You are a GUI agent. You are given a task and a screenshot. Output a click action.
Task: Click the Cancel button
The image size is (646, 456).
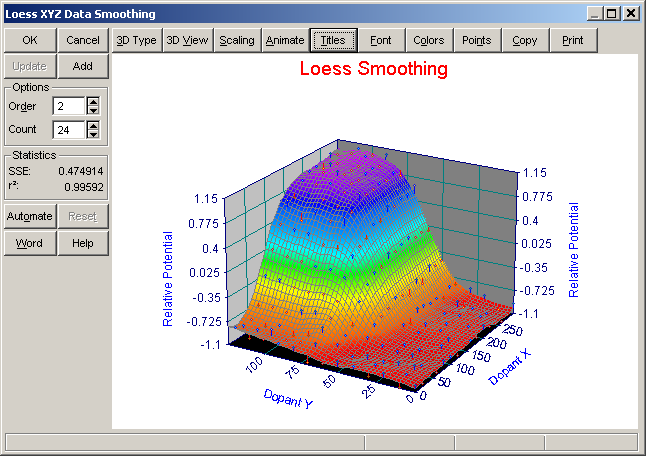[83, 40]
